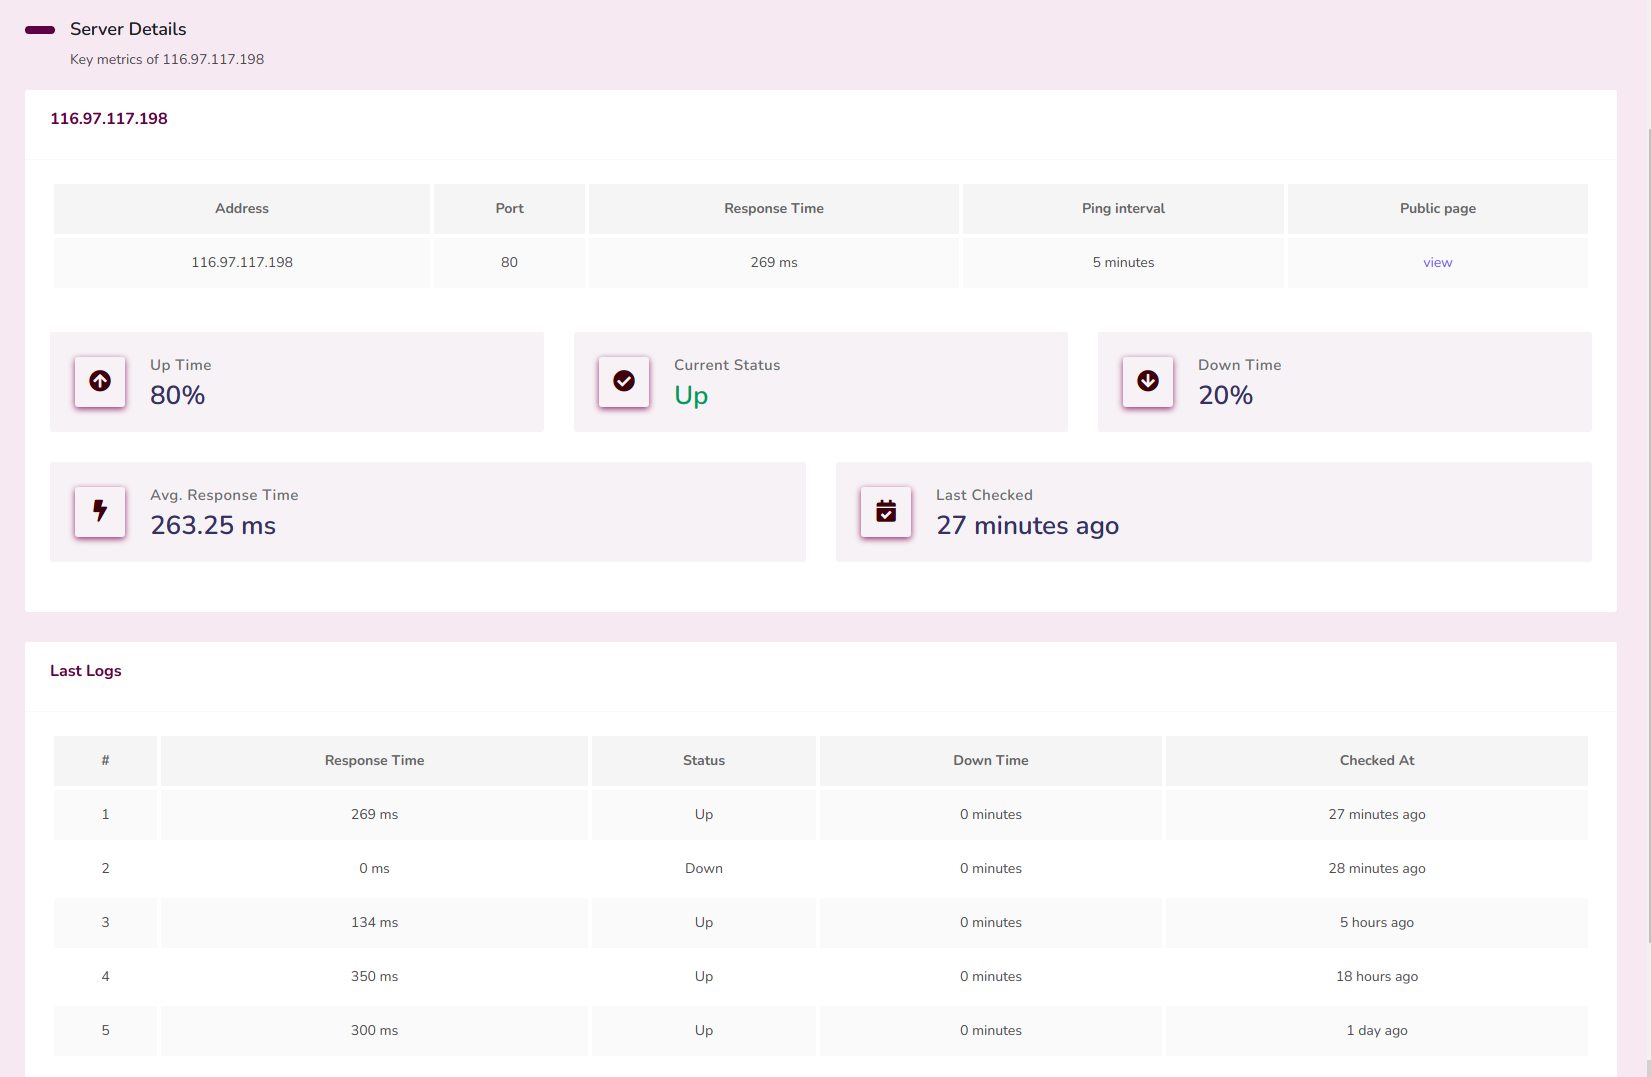1651x1077 pixels.
Task: Select the Down Time column header in logs
Action: [990, 761]
